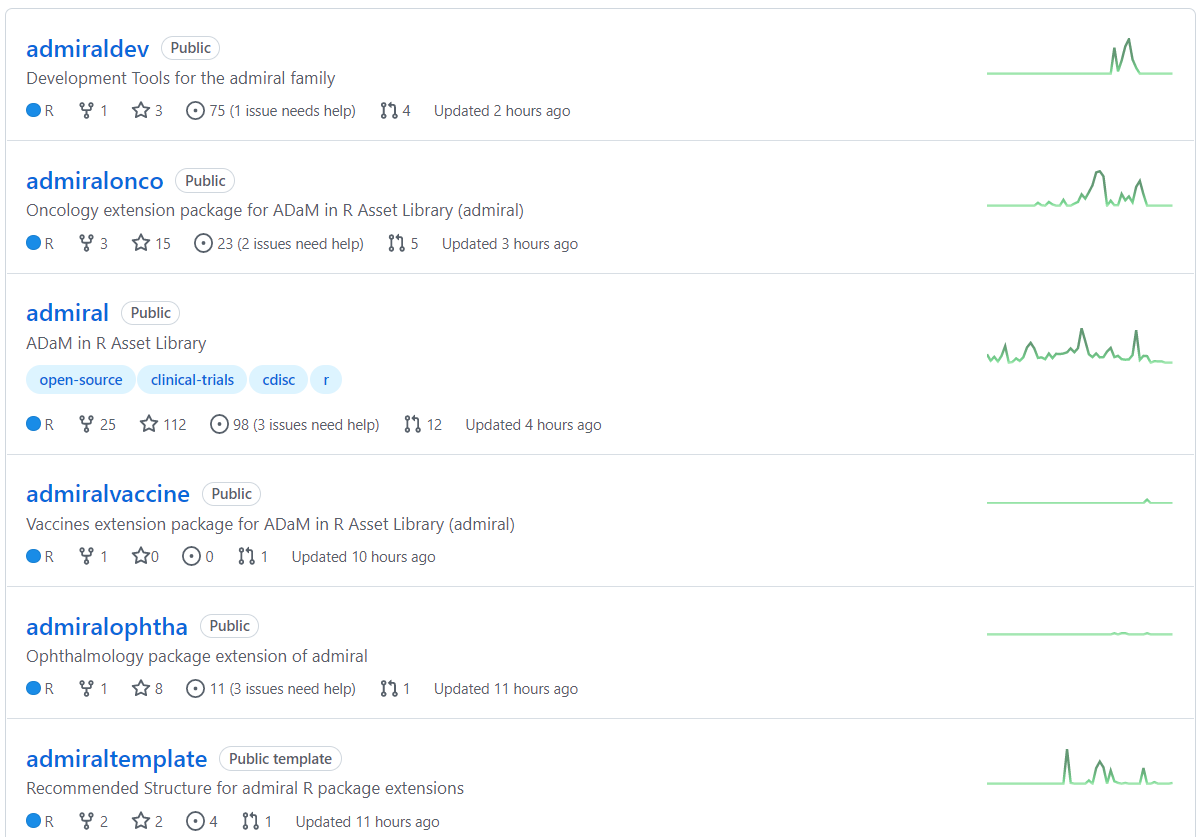1199x837 pixels.
Task: Click the issues icon on admiraldev row
Action: pyautogui.click(x=196, y=111)
